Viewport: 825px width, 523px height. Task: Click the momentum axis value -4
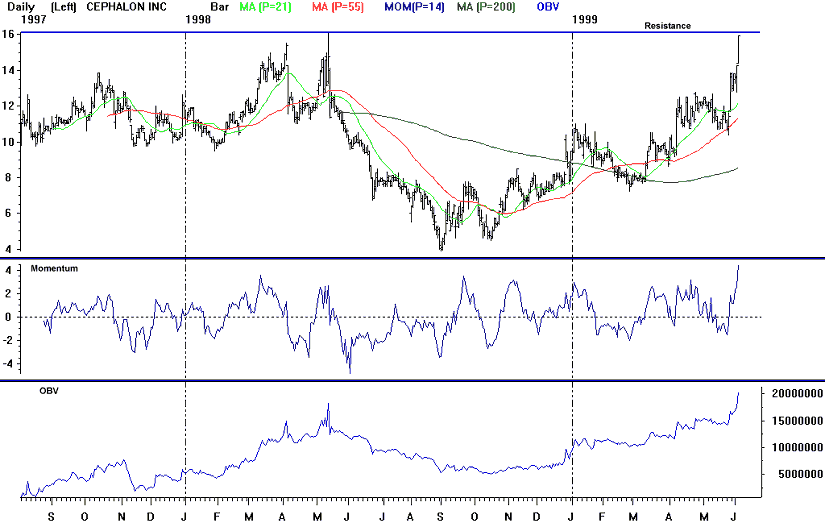click(7, 364)
